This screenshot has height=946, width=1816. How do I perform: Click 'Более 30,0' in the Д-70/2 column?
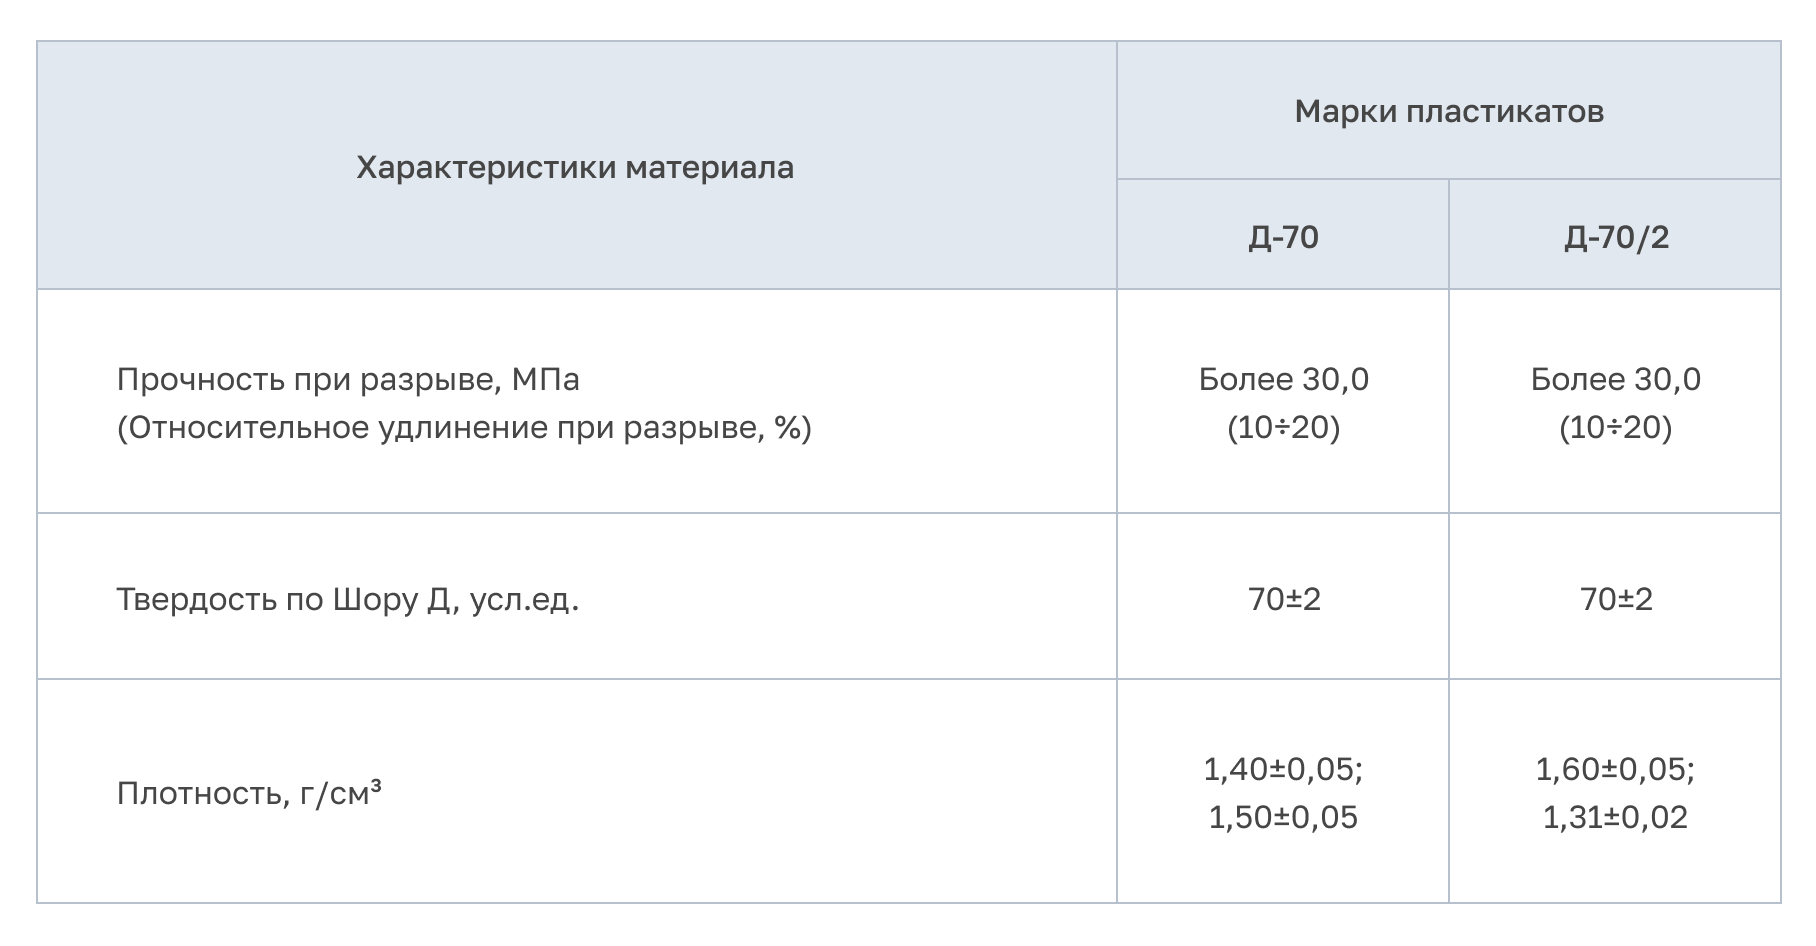(x=1615, y=380)
